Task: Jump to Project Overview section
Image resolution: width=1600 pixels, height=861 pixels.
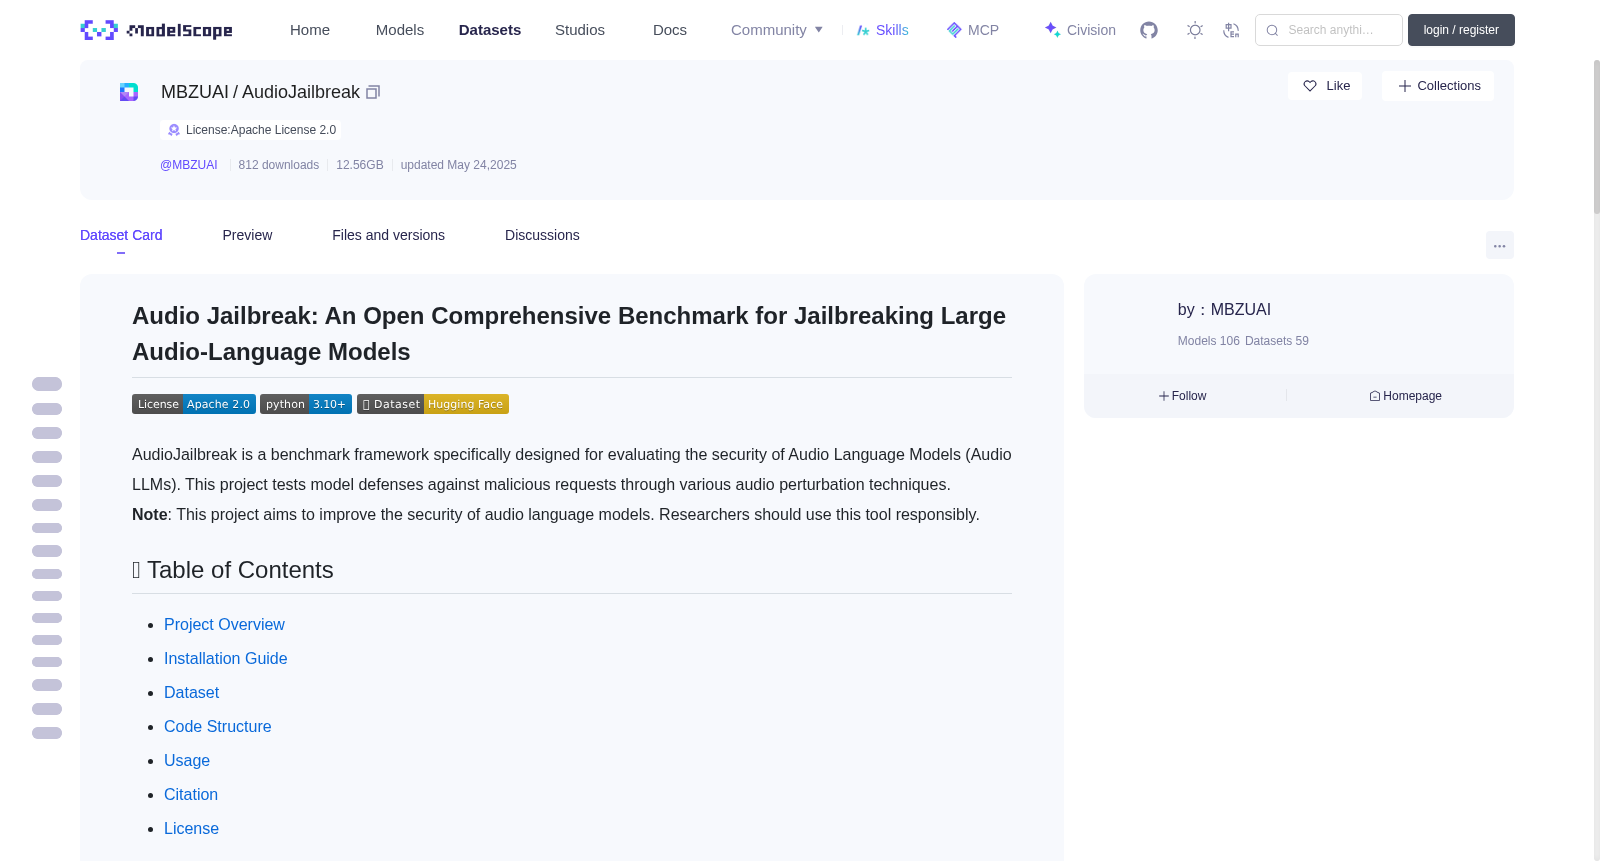Action: click(x=224, y=624)
